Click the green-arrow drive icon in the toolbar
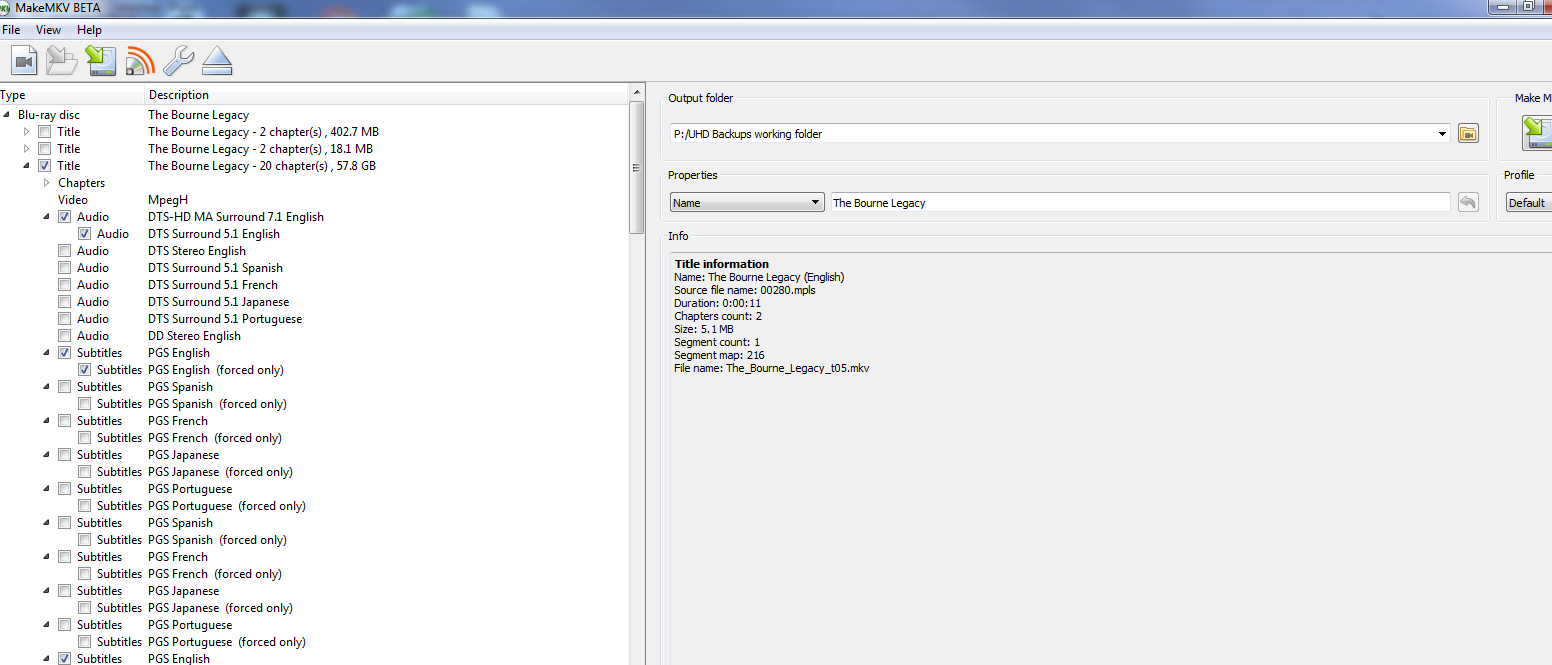Image resolution: width=1552 pixels, height=665 pixels. point(101,61)
